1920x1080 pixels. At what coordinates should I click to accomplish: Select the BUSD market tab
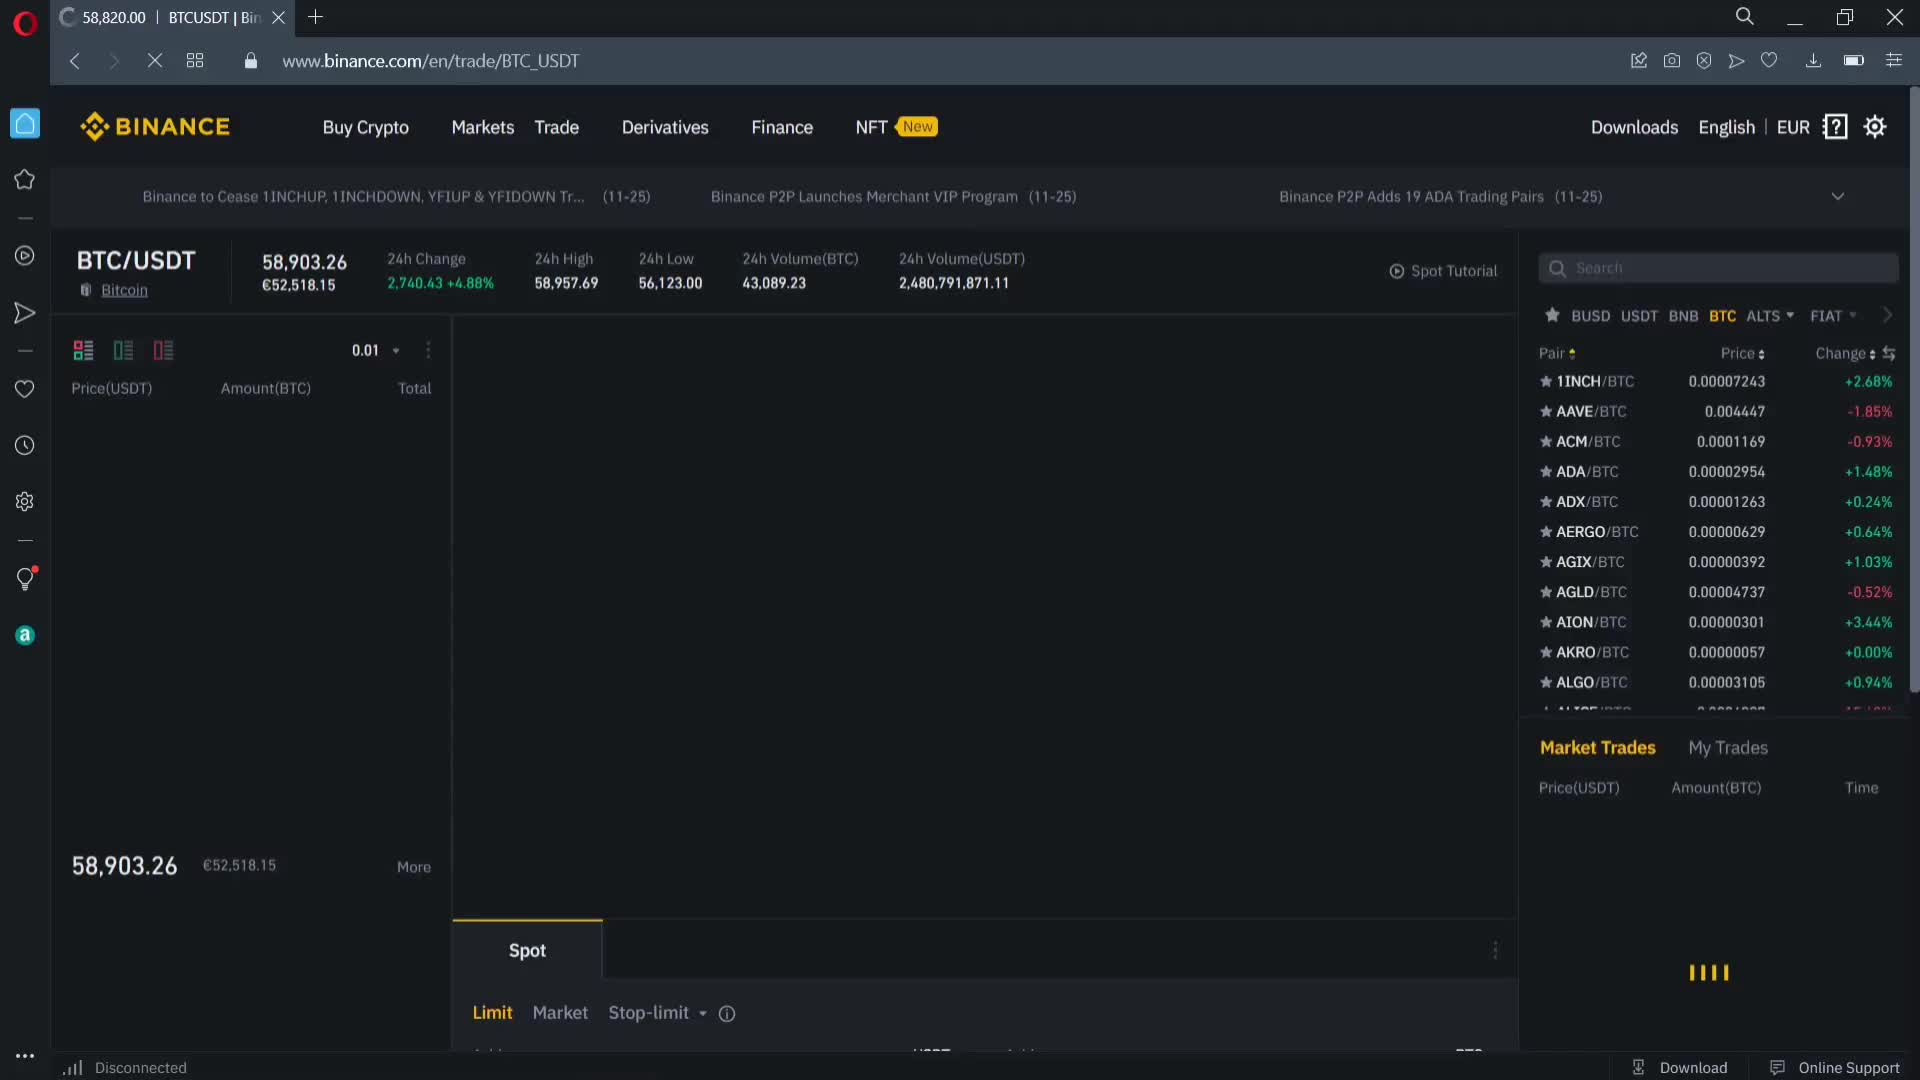coord(1590,315)
